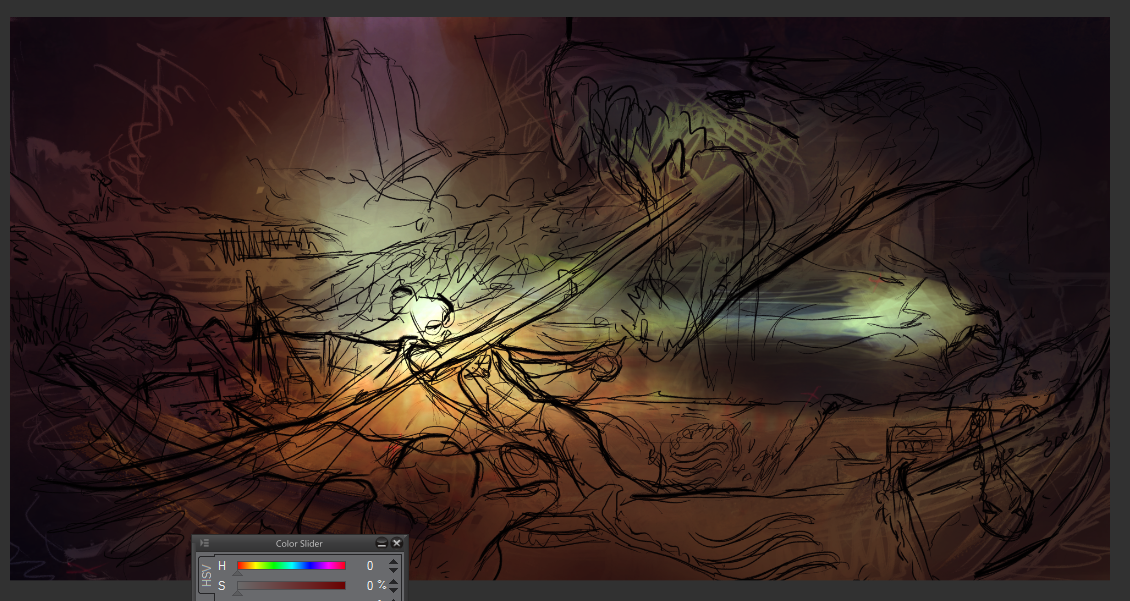Click the saturation slider triangle handle
Image resolution: width=1130 pixels, height=601 pixels.
pyautogui.click(x=238, y=593)
